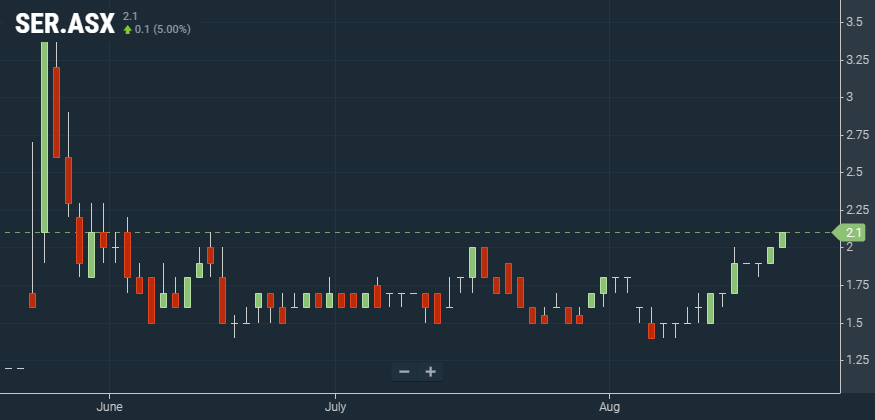Click the 3.5 price axis label
The image size is (875, 420).
point(854,22)
